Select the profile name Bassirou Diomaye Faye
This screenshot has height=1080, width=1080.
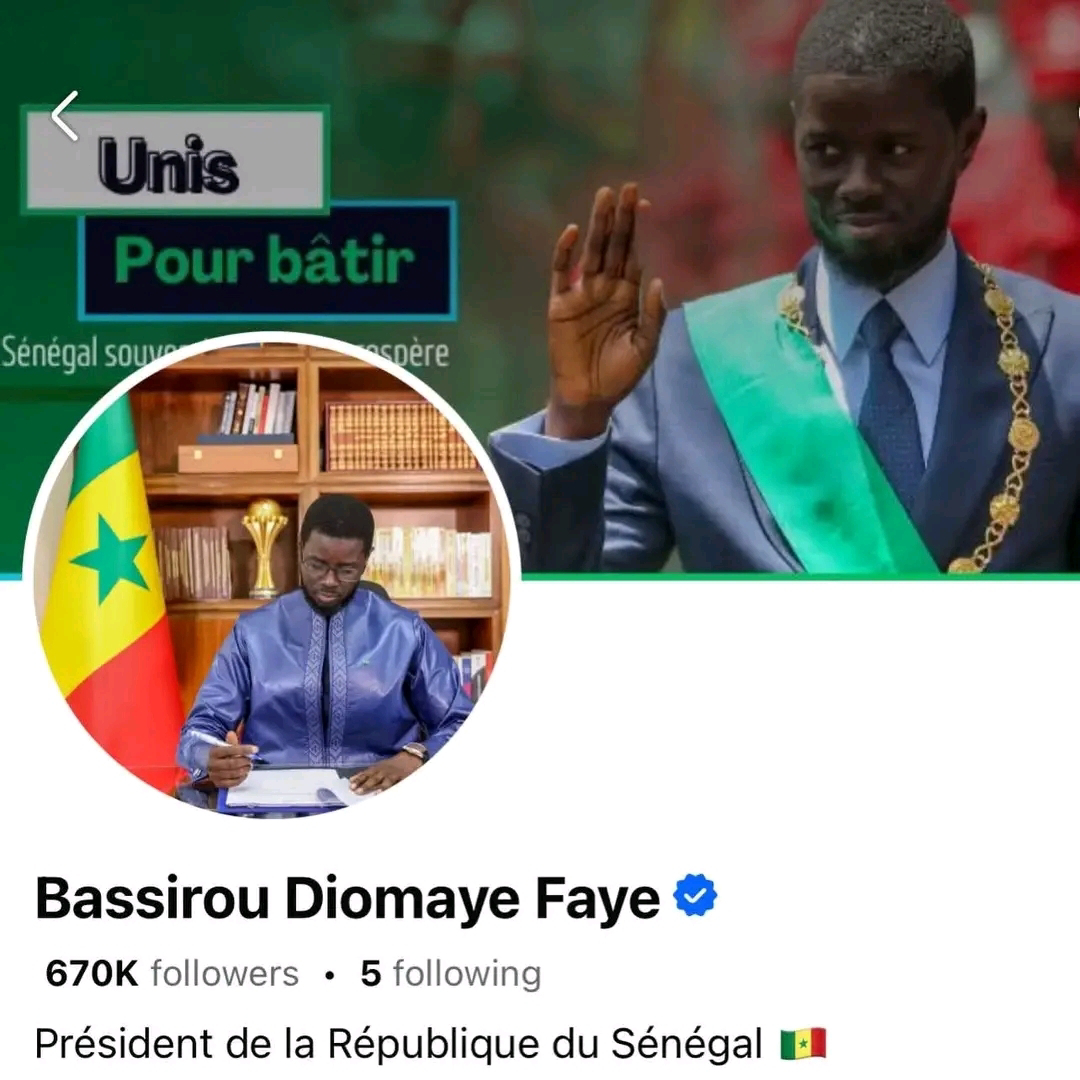pos(348,898)
